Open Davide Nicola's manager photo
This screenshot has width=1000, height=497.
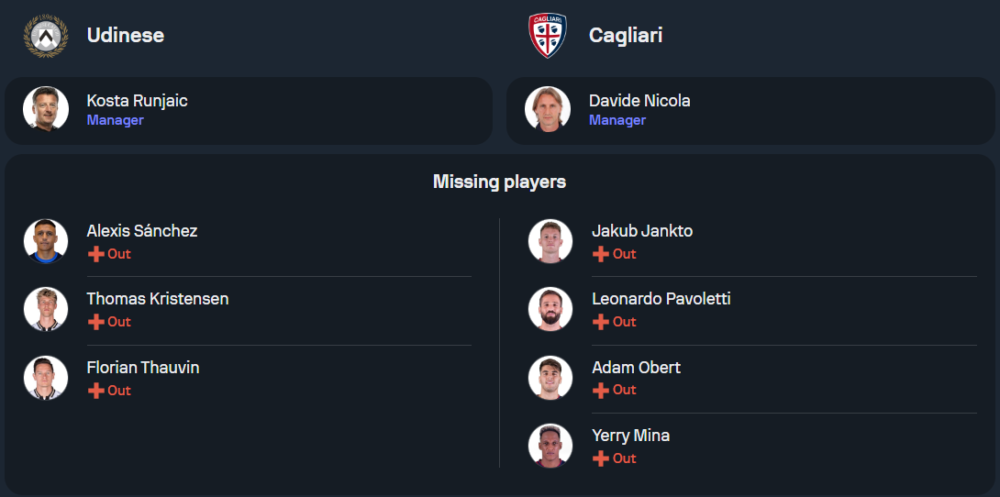(x=548, y=109)
